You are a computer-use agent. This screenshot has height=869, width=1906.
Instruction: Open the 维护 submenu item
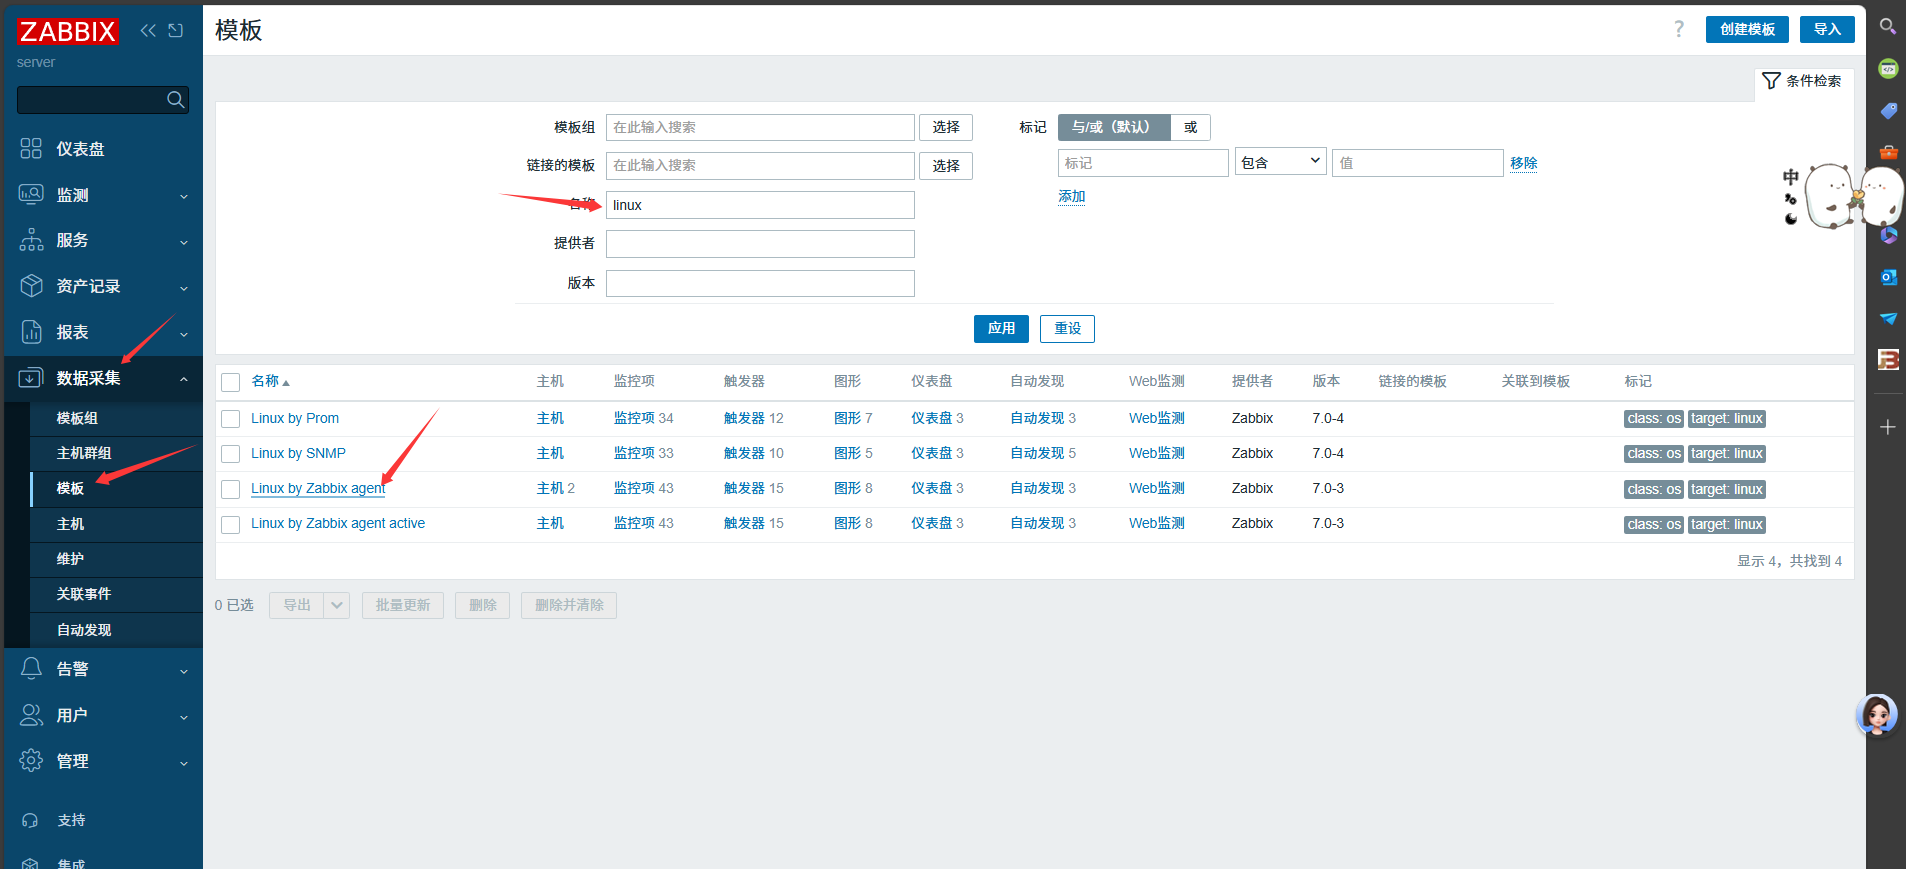pyautogui.click(x=116, y=559)
